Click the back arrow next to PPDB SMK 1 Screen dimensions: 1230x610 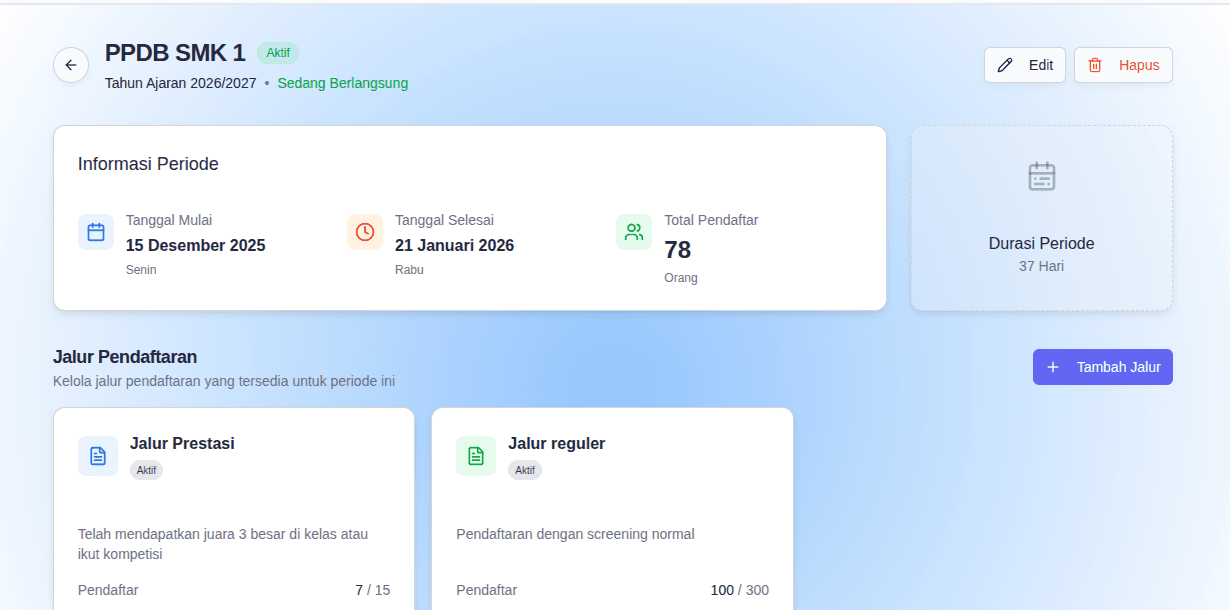[x=70, y=64]
